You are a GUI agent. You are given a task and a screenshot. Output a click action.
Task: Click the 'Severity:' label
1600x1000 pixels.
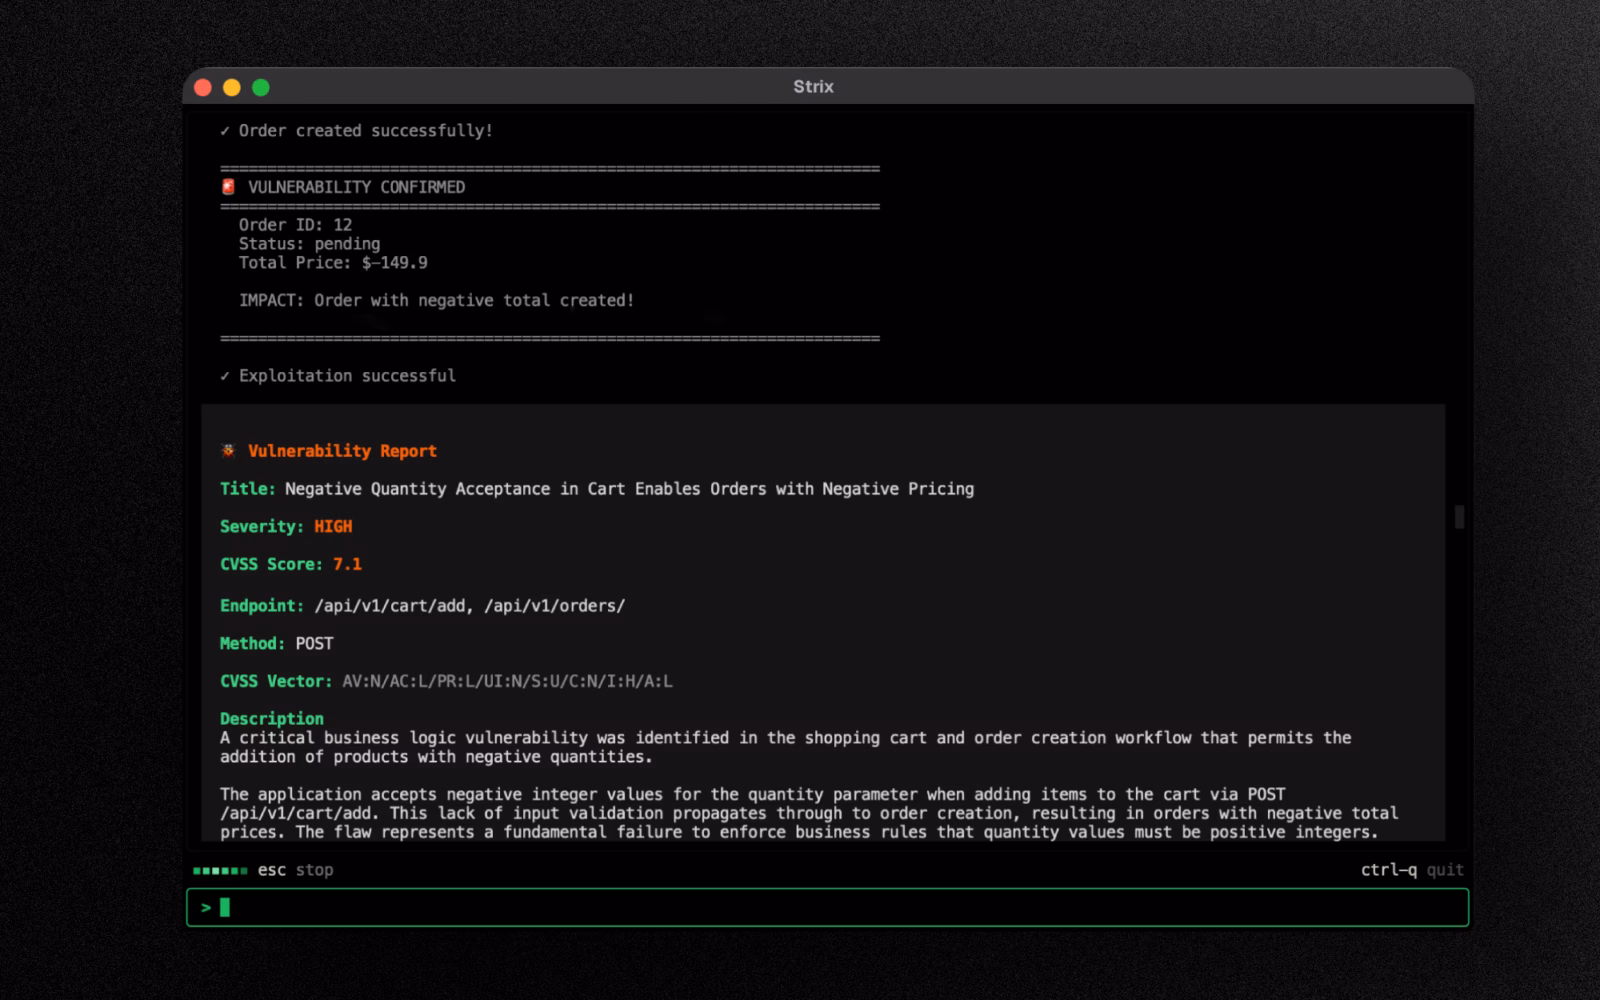(x=262, y=526)
